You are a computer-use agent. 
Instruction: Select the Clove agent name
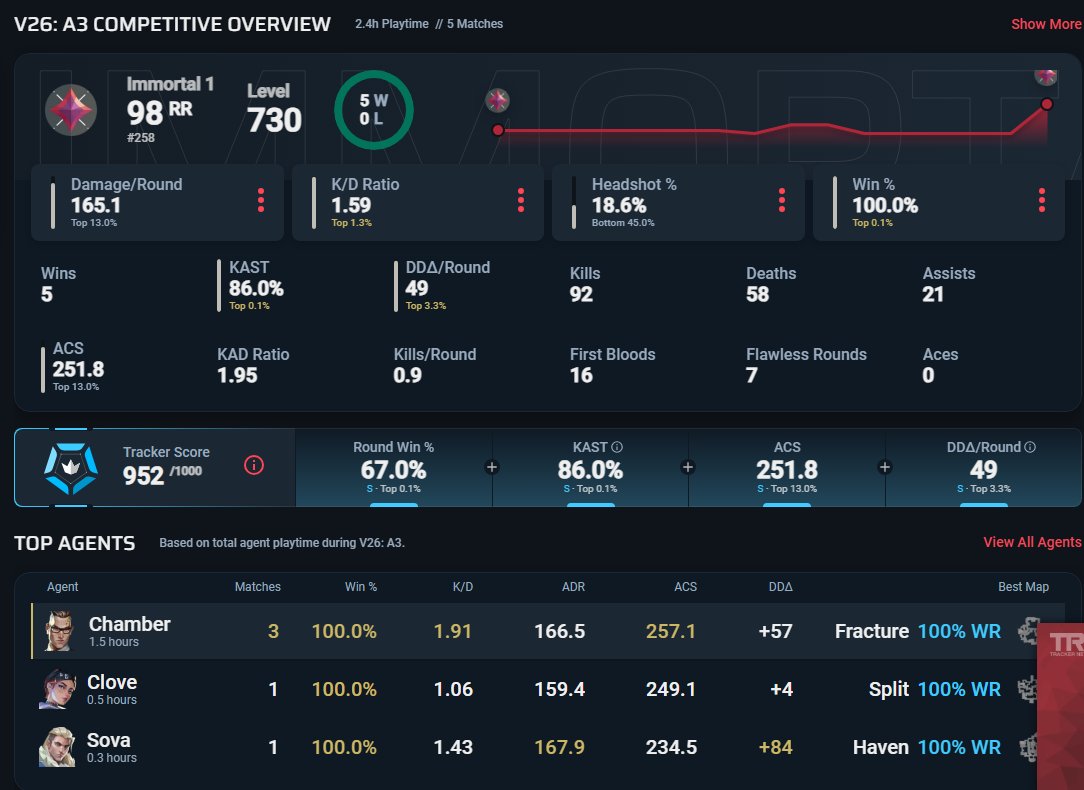112,682
